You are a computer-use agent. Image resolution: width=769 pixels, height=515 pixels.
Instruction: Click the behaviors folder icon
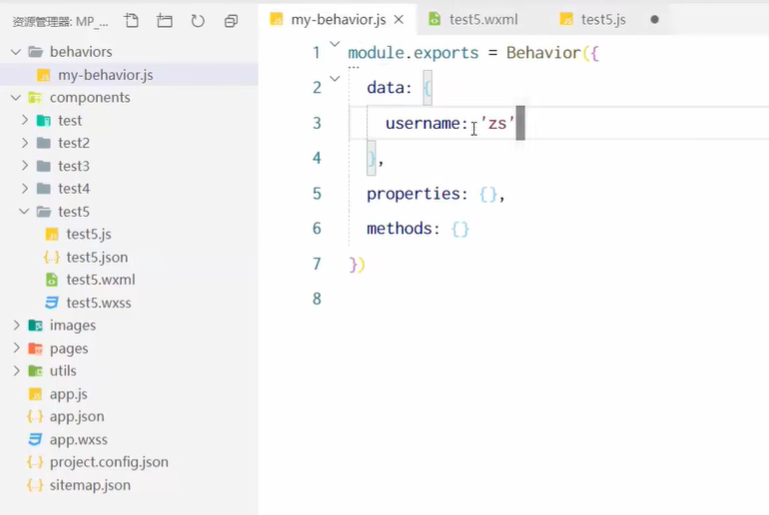click(35, 52)
